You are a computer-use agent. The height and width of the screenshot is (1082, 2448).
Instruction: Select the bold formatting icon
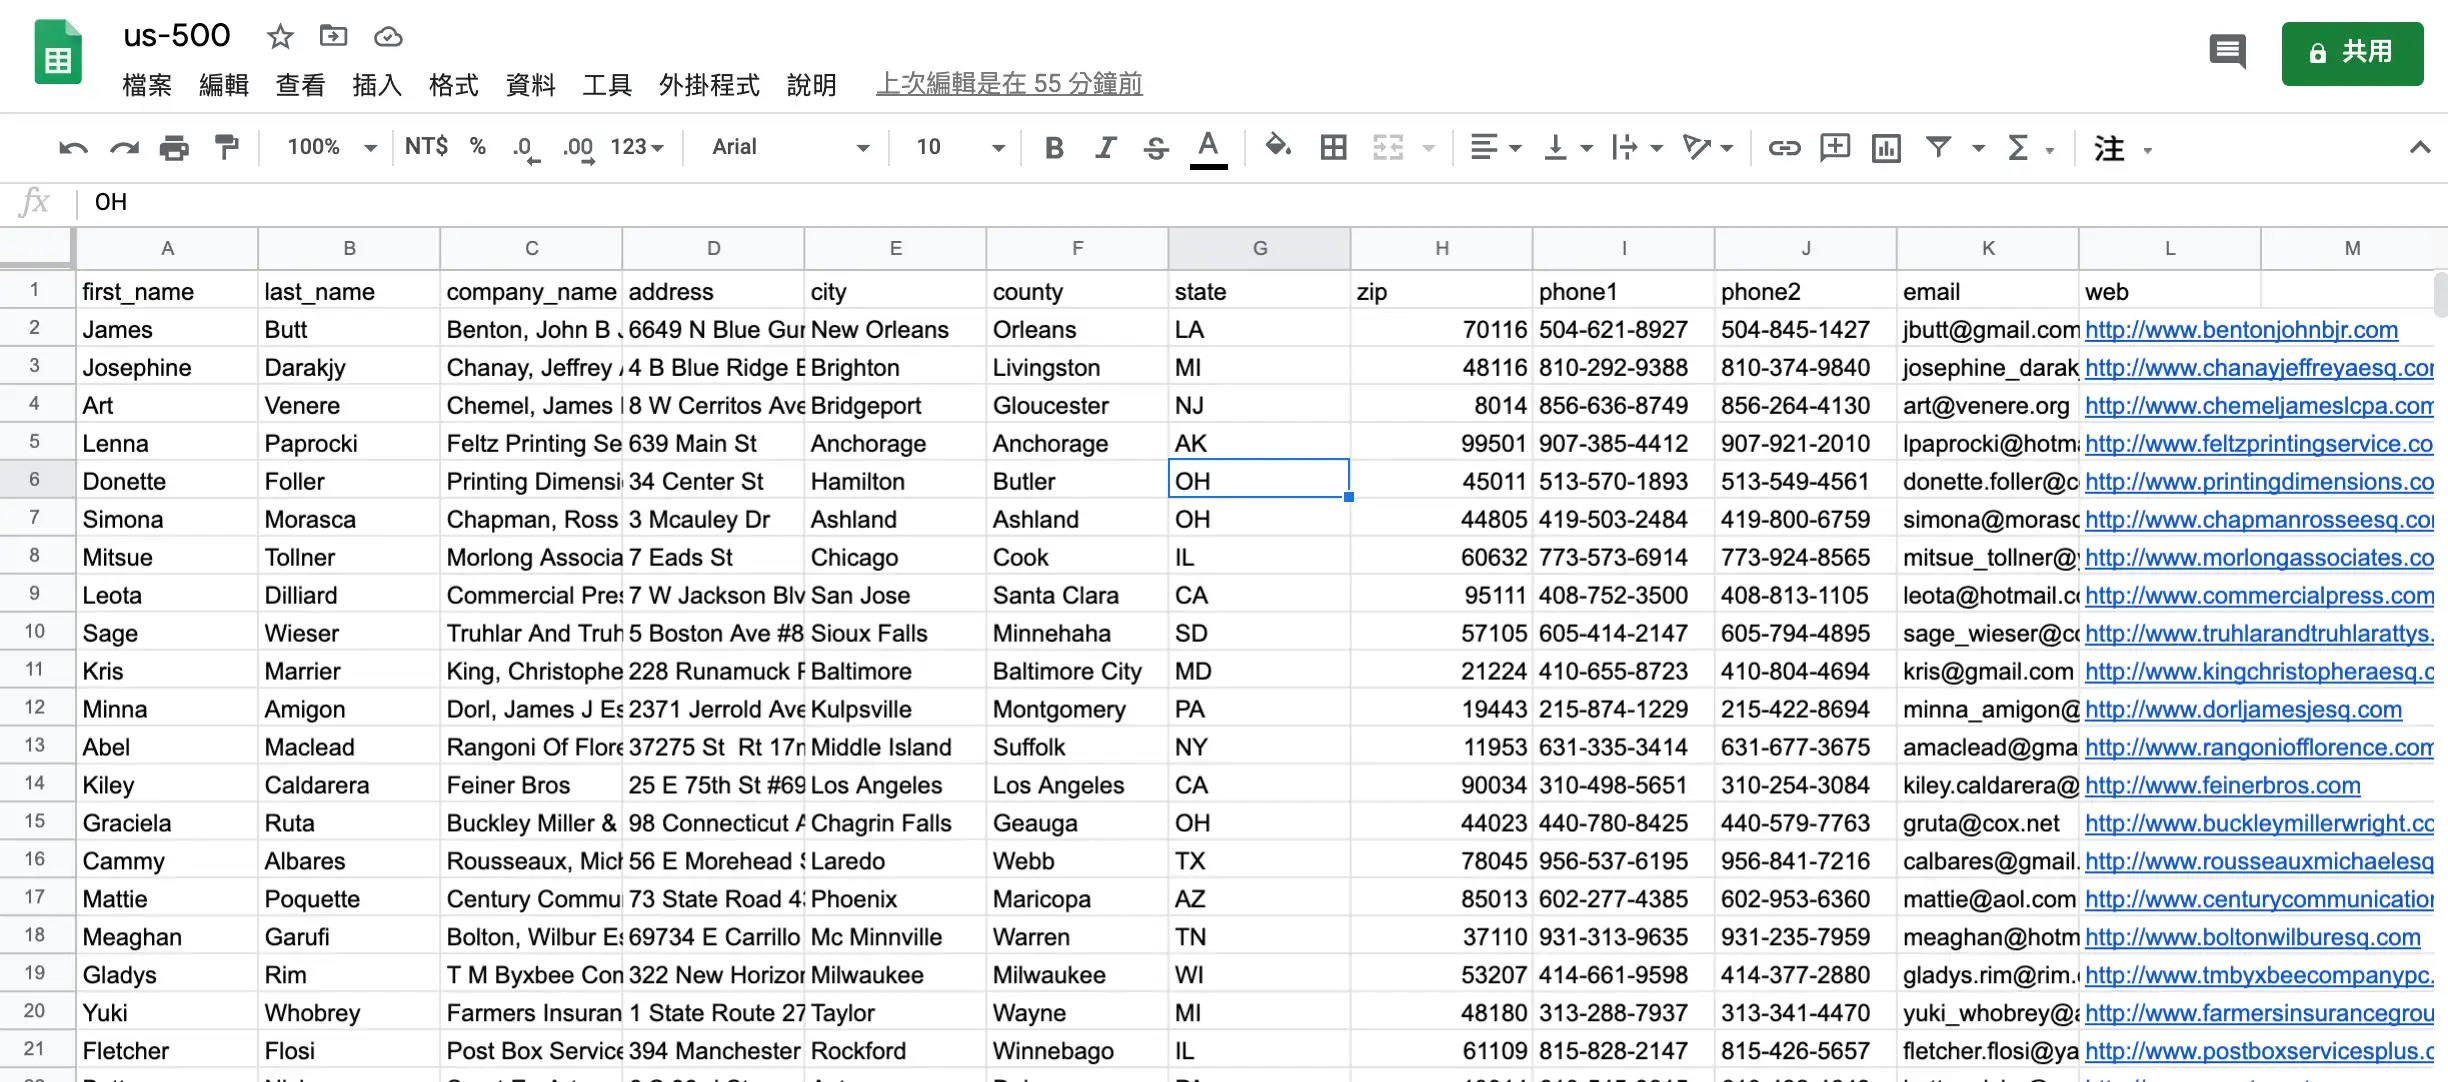tap(1054, 147)
